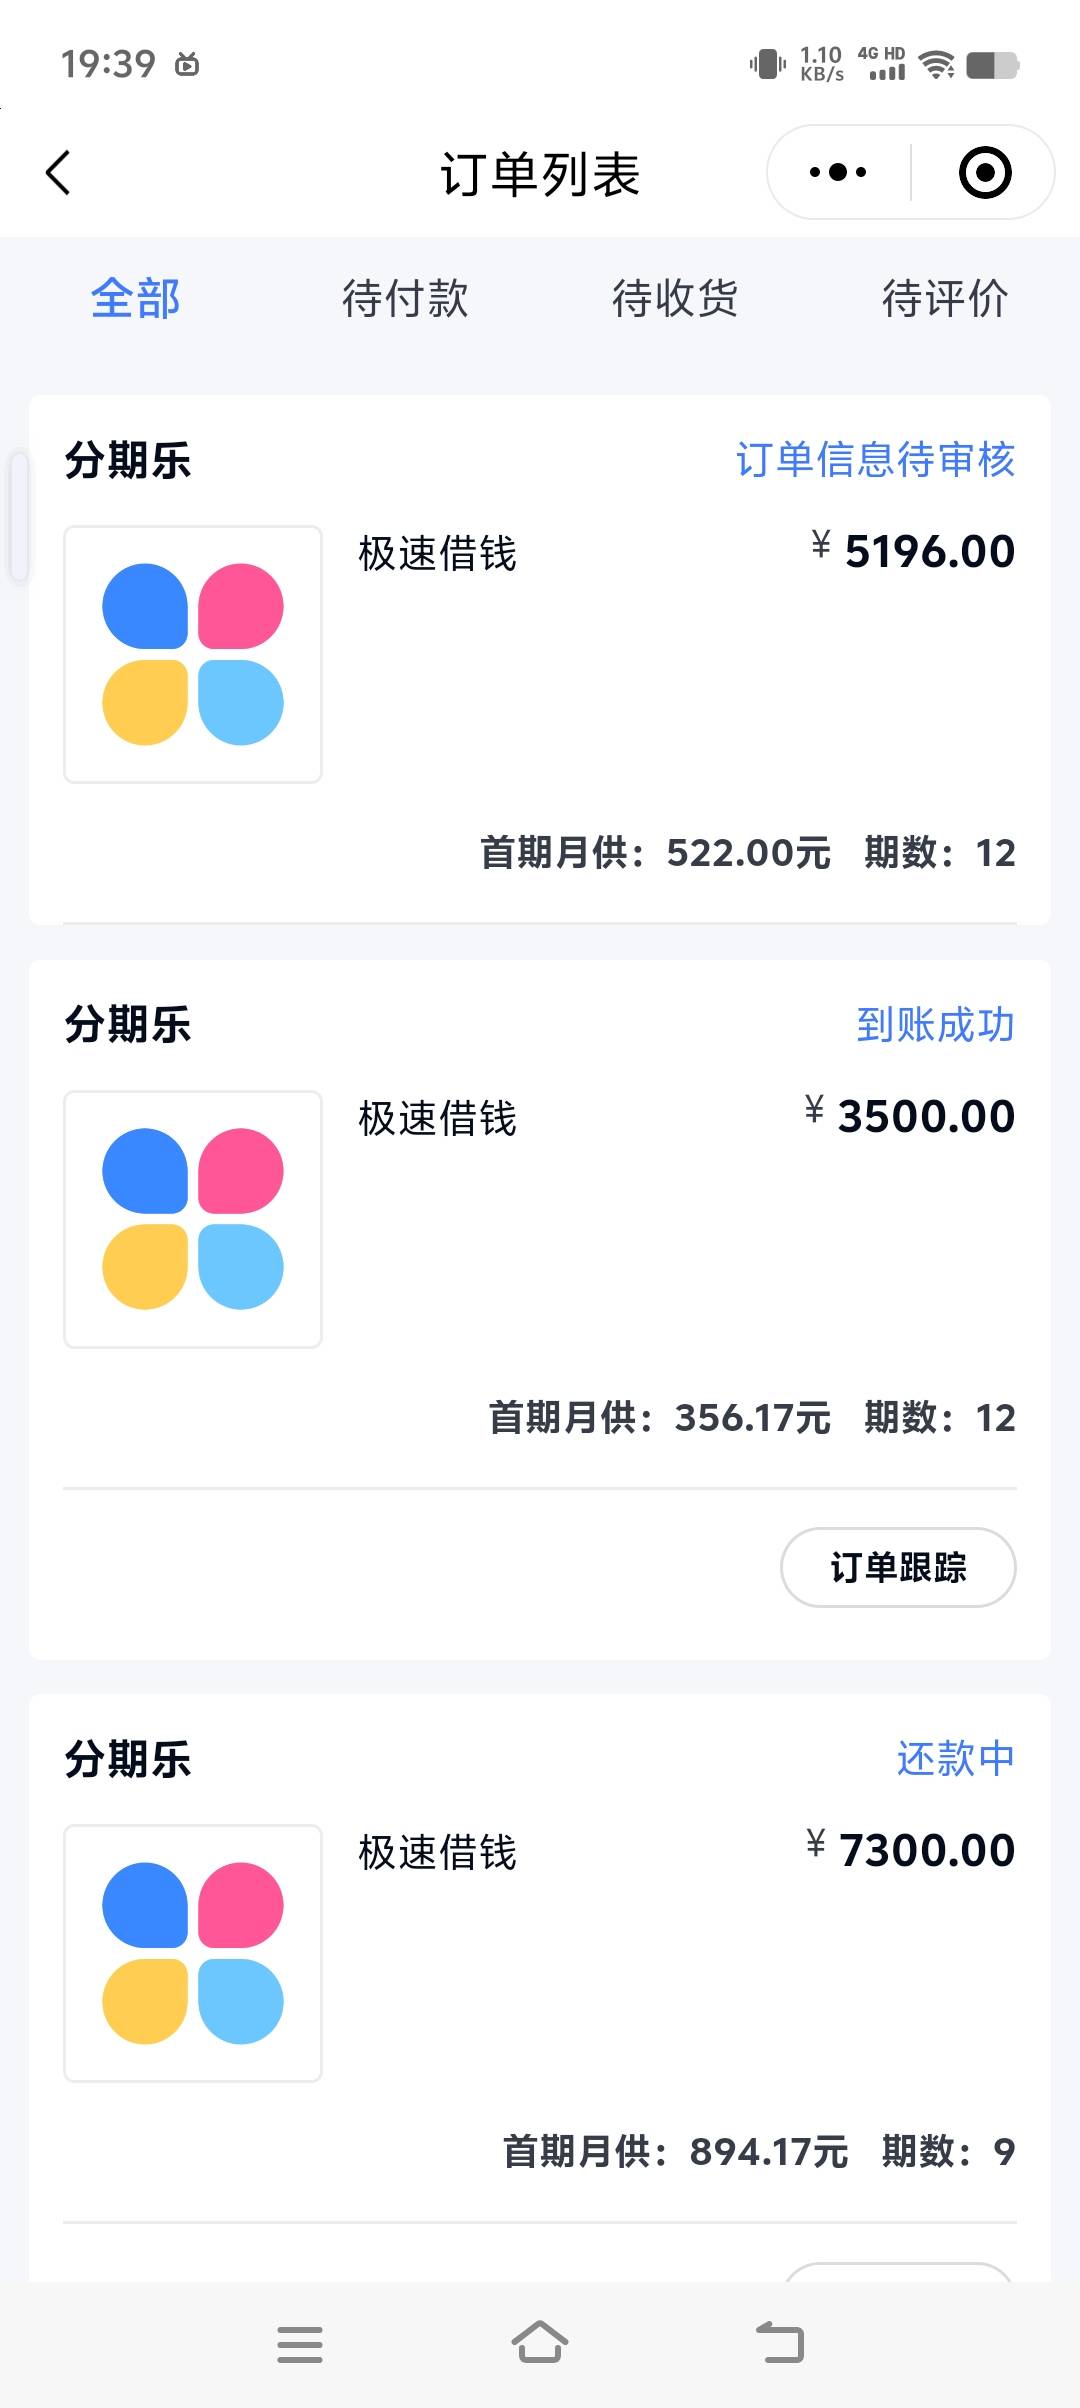
Task: Close mini program with target circle icon
Action: [985, 173]
